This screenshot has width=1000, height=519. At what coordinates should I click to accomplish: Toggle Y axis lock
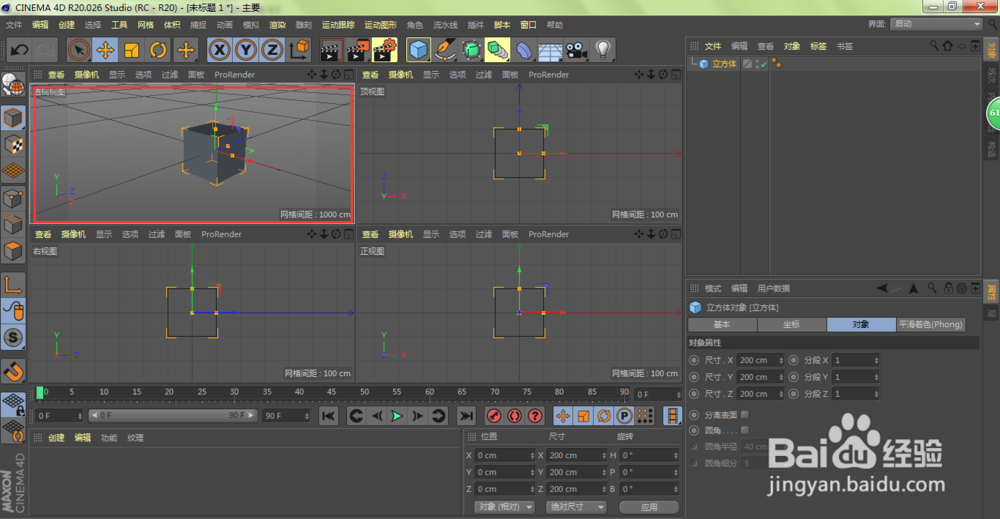246,50
